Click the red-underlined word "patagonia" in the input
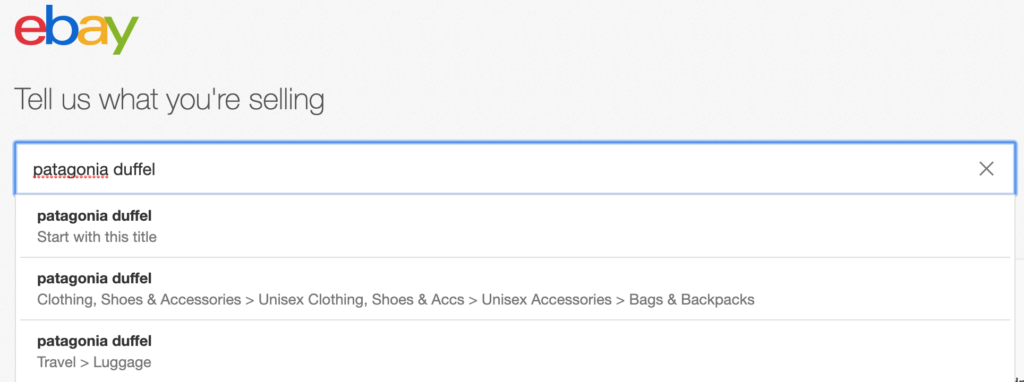This screenshot has height=382, width=1024. pos(71,170)
